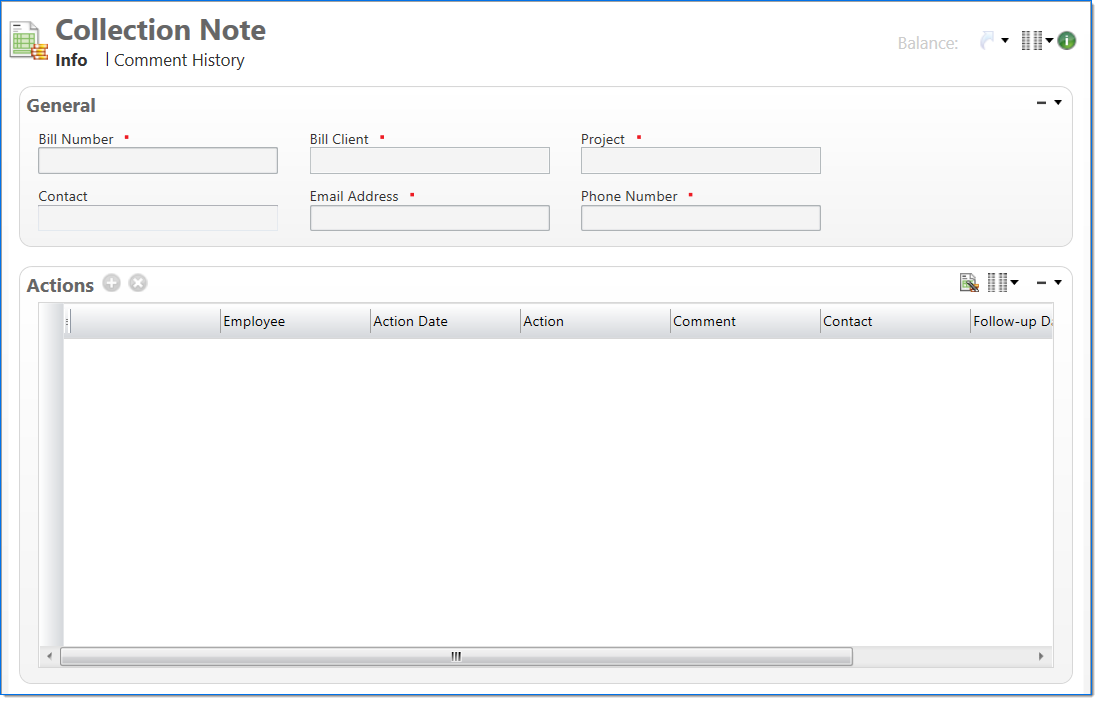Click the horizontal scrollbar thumb in Actions

456,656
